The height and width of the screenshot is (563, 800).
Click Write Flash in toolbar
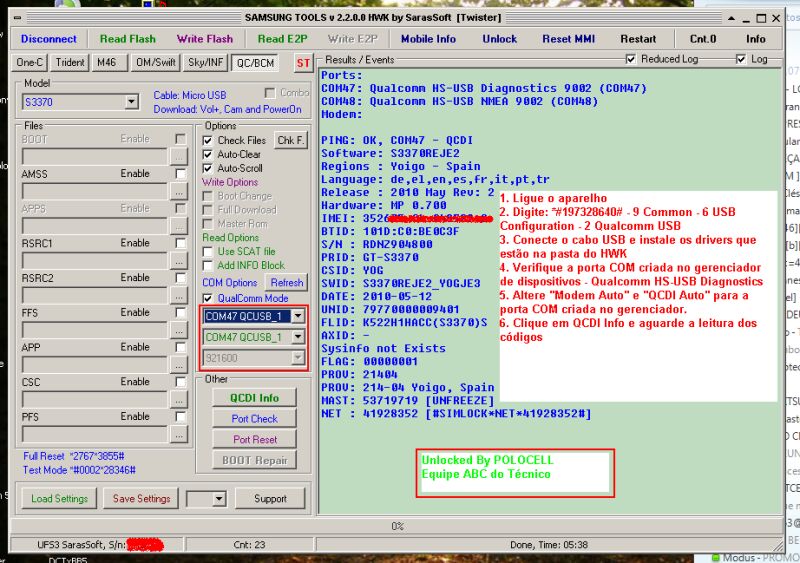(205, 39)
